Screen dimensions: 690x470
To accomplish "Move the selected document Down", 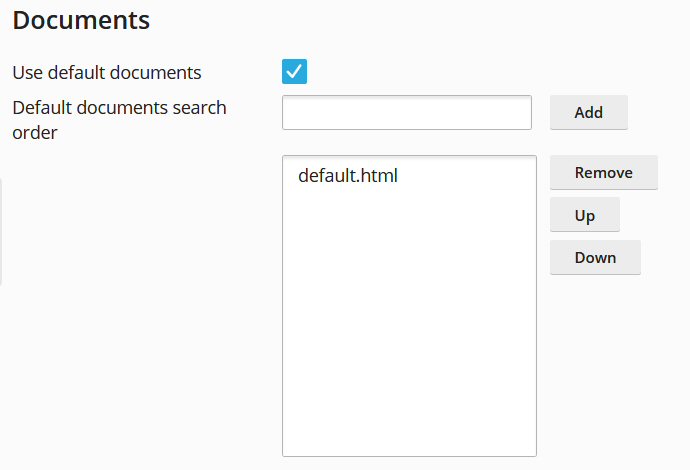I will point(595,257).
